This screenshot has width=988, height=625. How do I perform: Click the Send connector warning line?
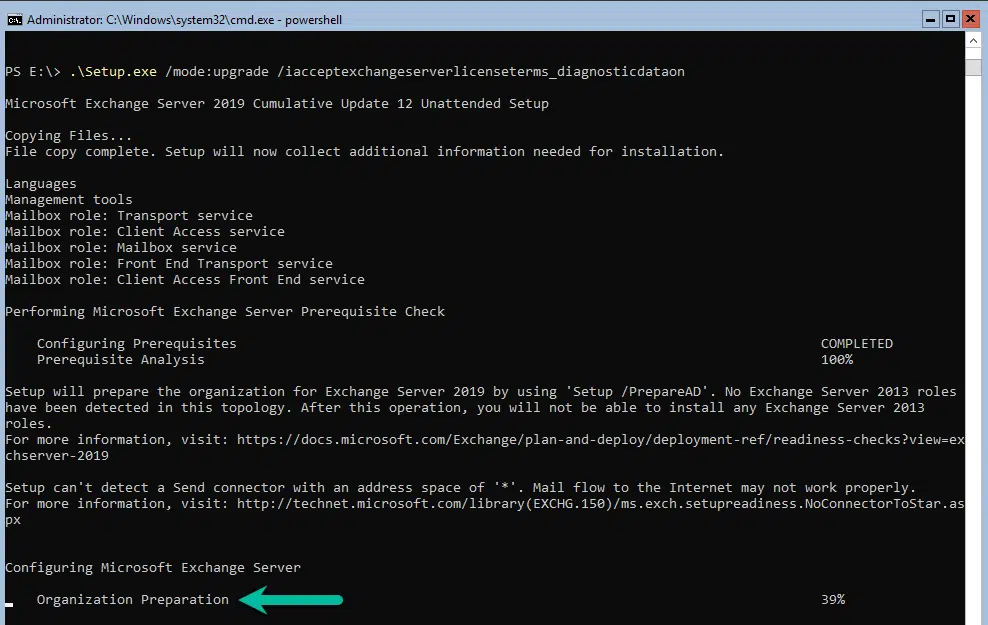point(460,488)
